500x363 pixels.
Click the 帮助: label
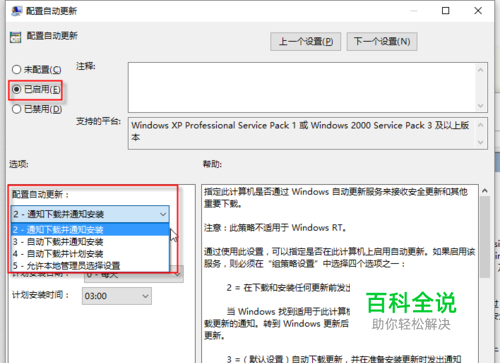[212, 164]
